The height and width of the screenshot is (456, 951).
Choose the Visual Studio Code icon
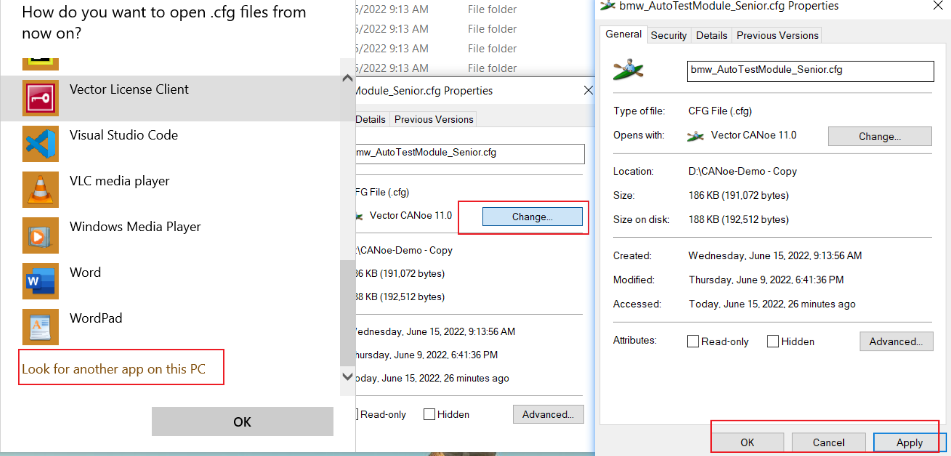point(41,144)
